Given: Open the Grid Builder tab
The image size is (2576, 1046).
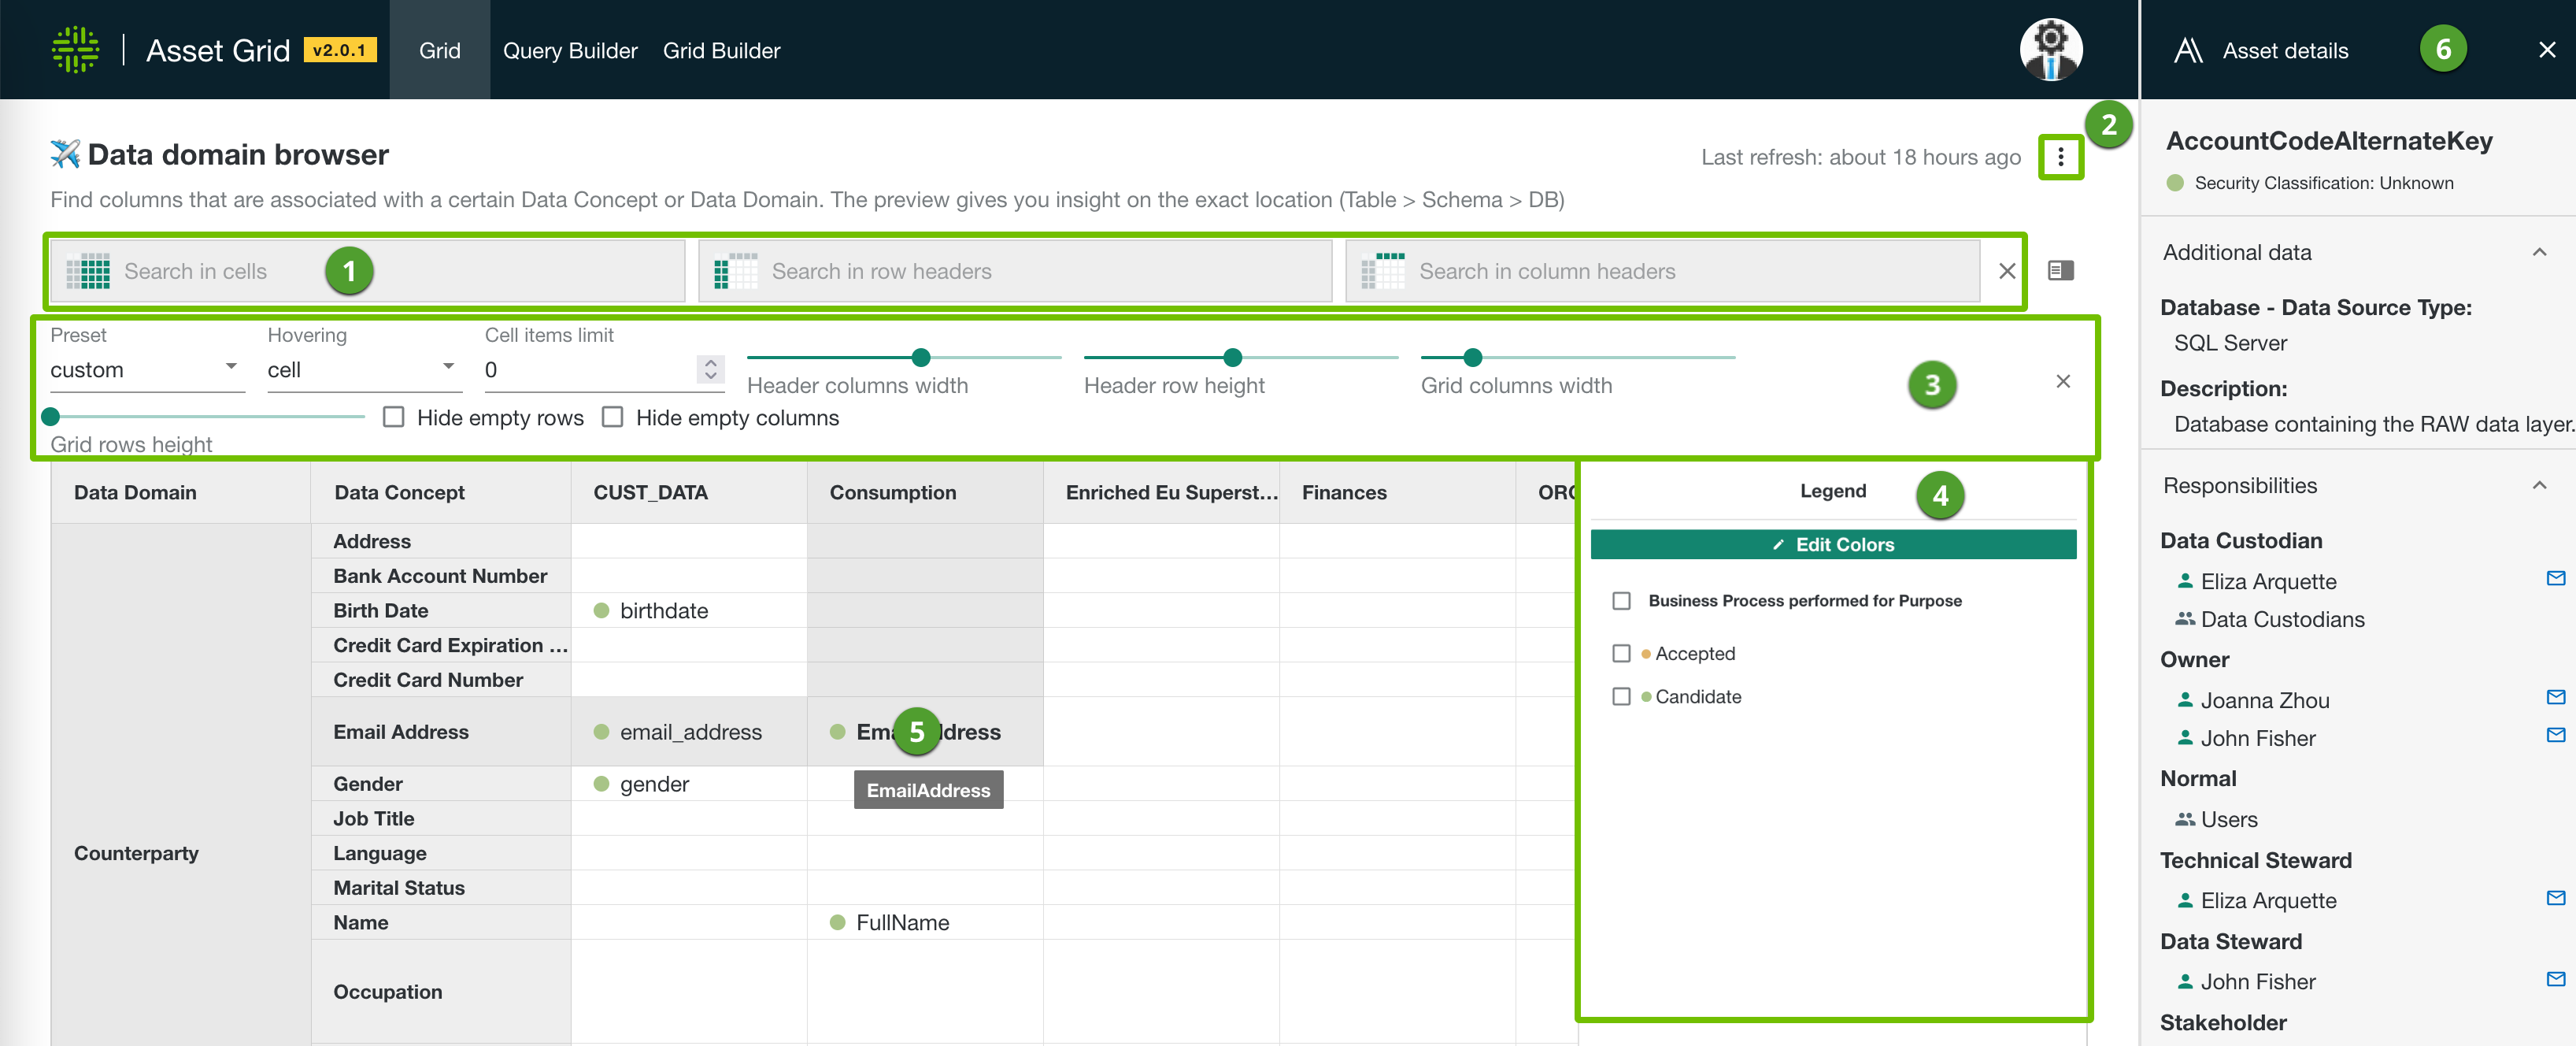Looking at the screenshot, I should (x=721, y=50).
